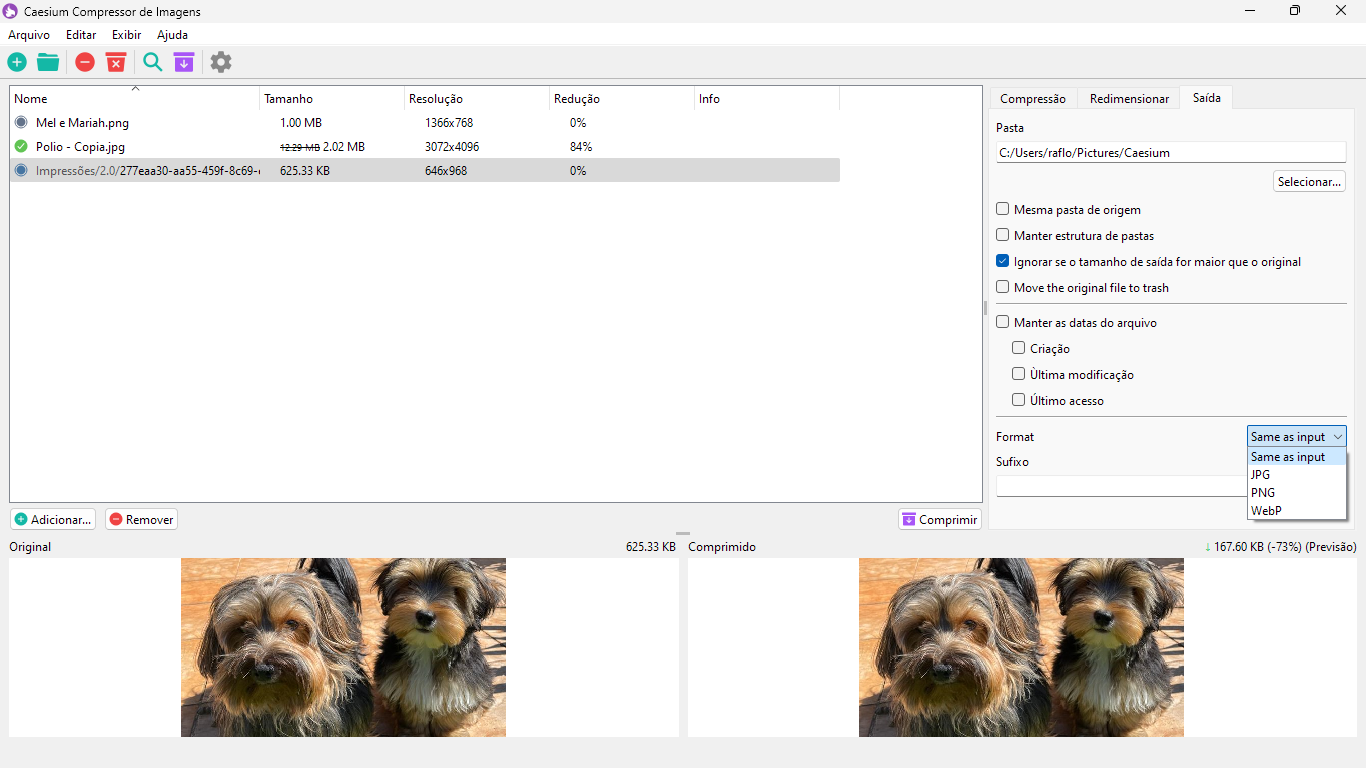Enable Mesma pasta de origem checkbox
The height and width of the screenshot is (768, 1366).
(x=1003, y=210)
